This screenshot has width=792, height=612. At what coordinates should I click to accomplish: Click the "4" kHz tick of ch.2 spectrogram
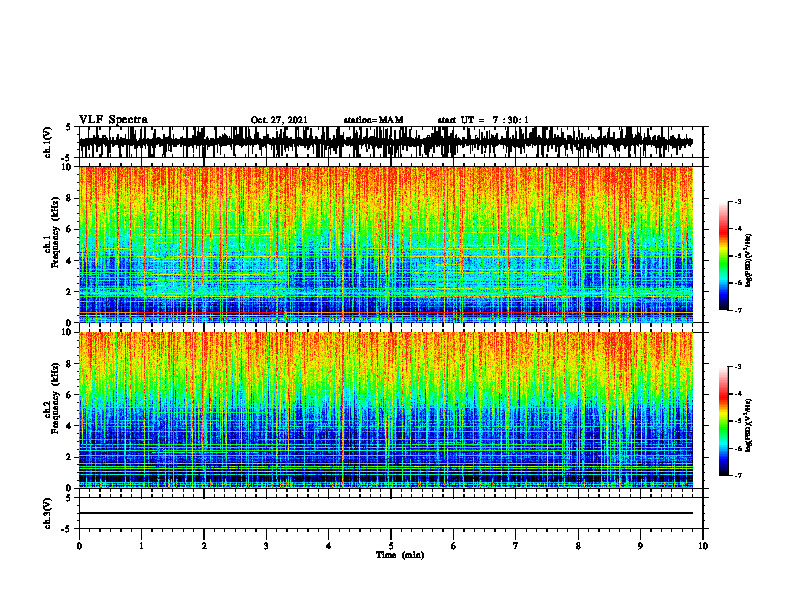pos(69,426)
